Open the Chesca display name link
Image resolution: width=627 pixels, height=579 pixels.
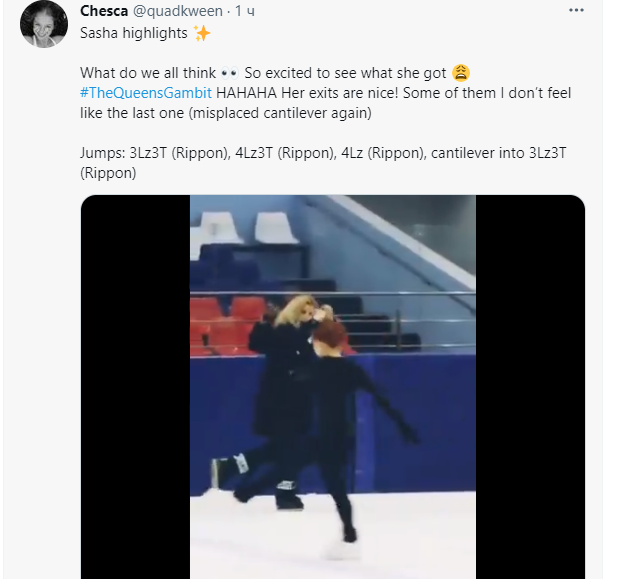click(x=104, y=10)
